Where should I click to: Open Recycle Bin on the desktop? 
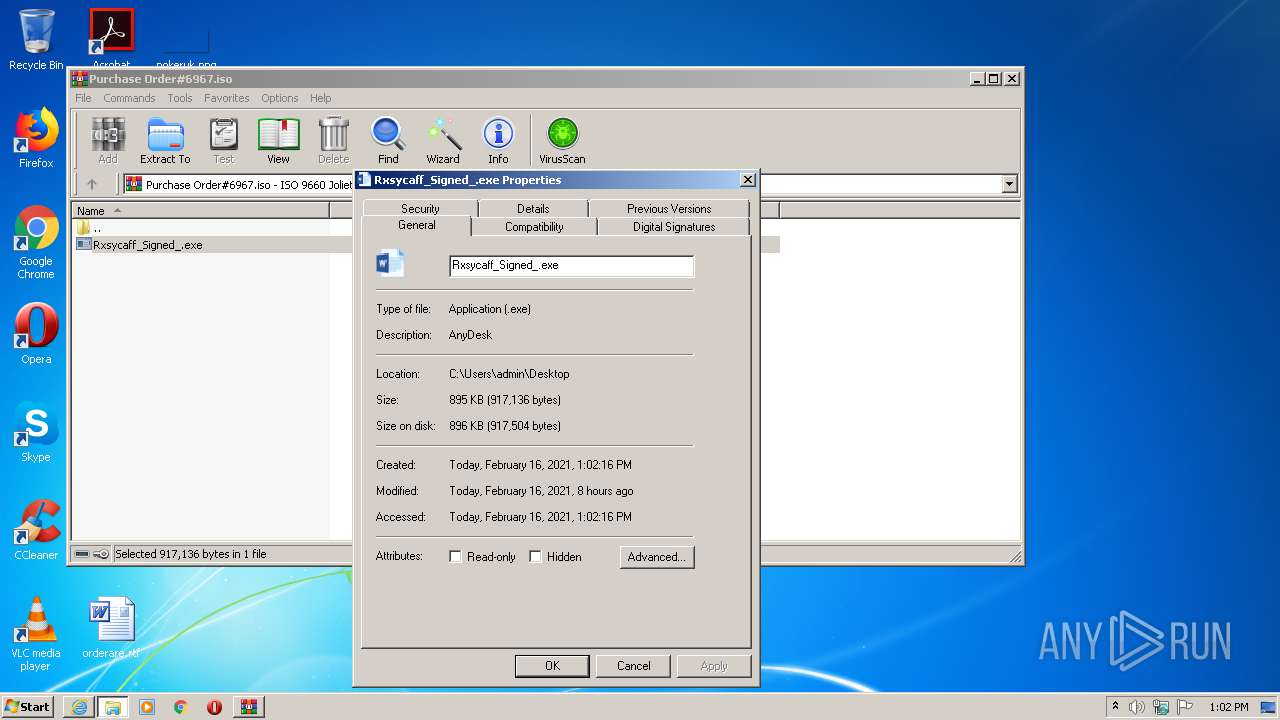coord(36,40)
